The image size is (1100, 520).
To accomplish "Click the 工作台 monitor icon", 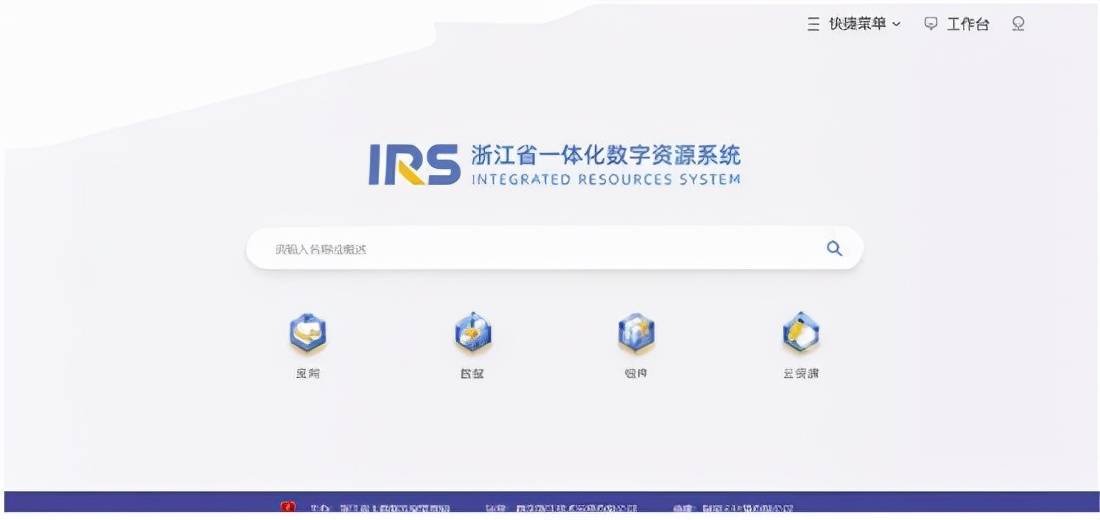I will point(931,24).
